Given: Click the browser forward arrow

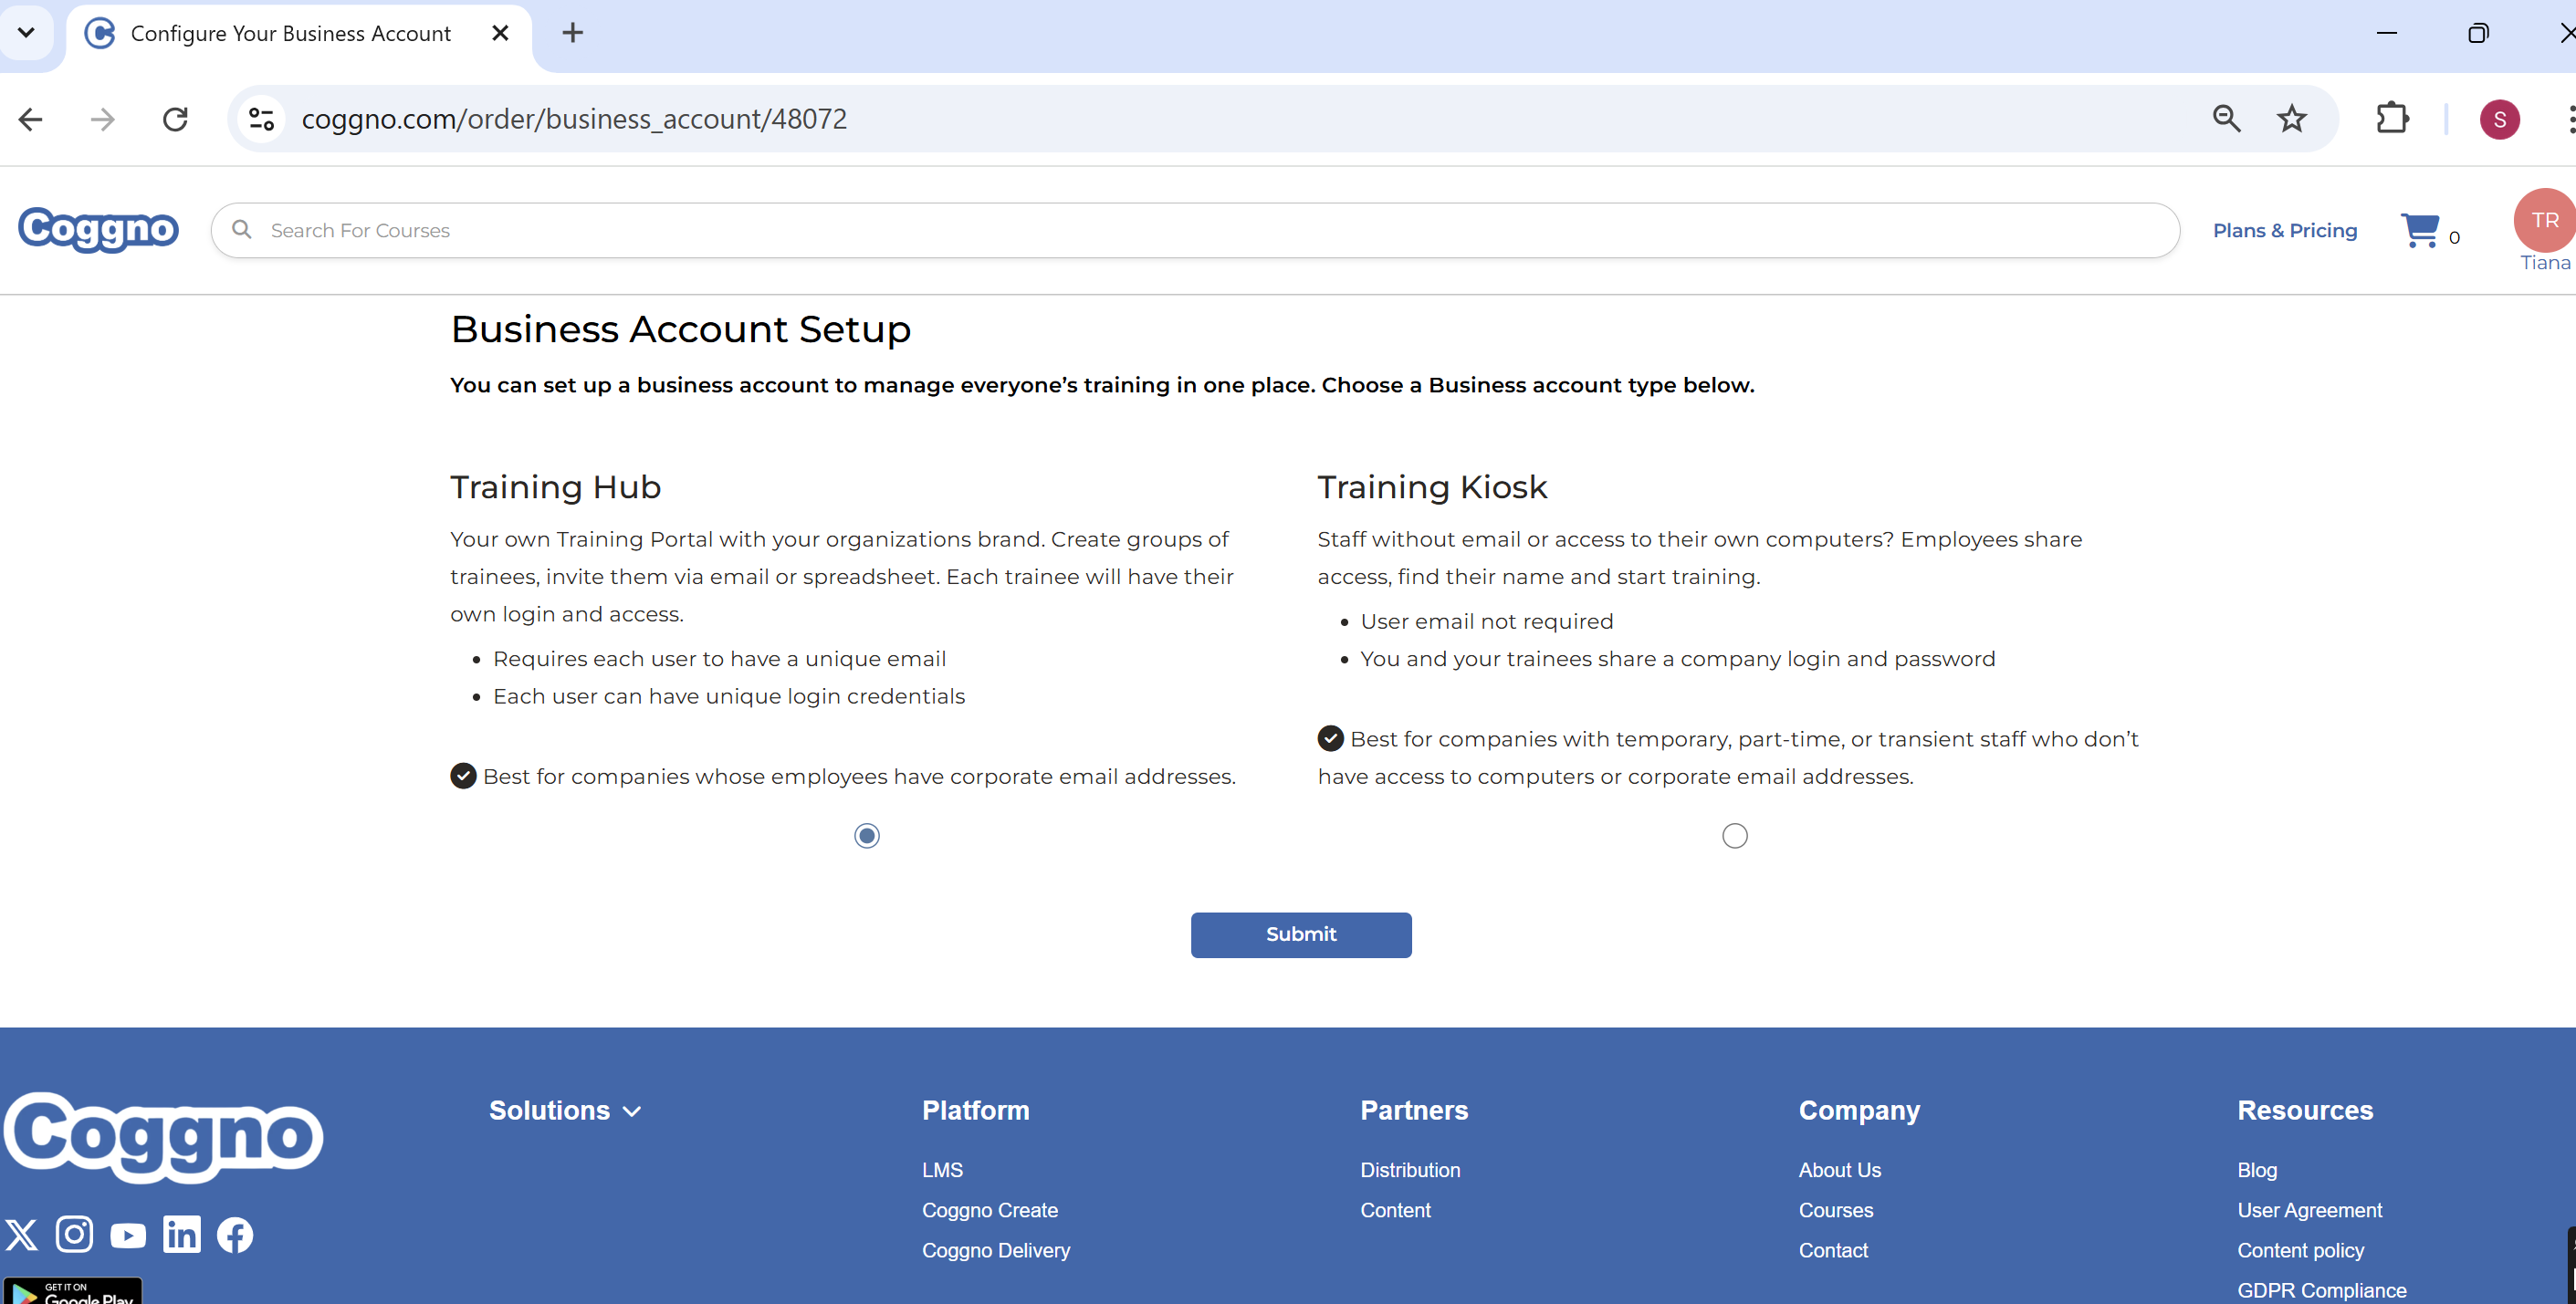Looking at the screenshot, I should (103, 119).
